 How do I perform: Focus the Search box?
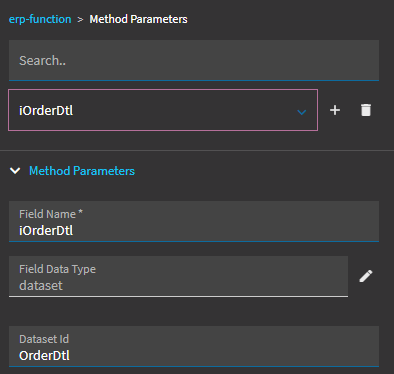click(x=194, y=60)
